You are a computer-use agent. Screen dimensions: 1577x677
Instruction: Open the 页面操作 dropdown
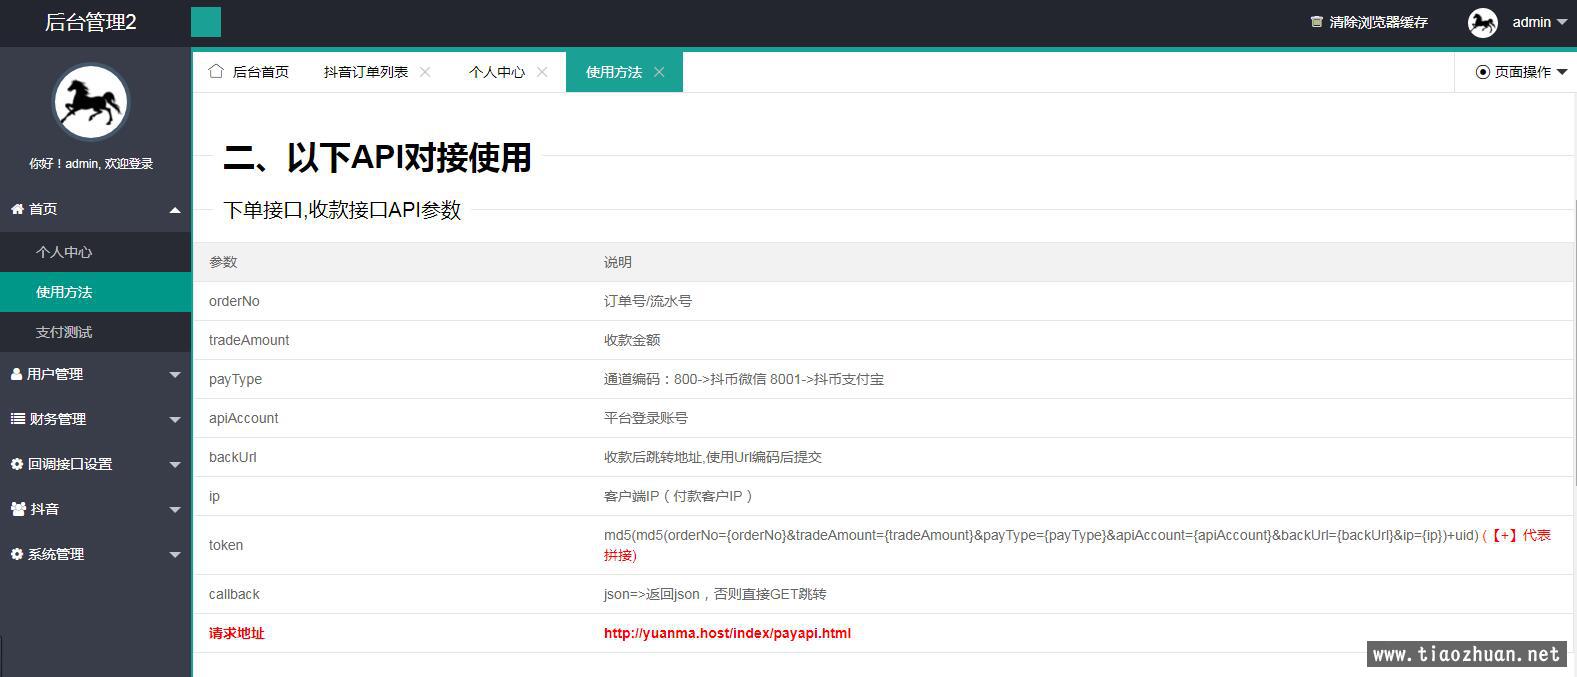click(1521, 72)
